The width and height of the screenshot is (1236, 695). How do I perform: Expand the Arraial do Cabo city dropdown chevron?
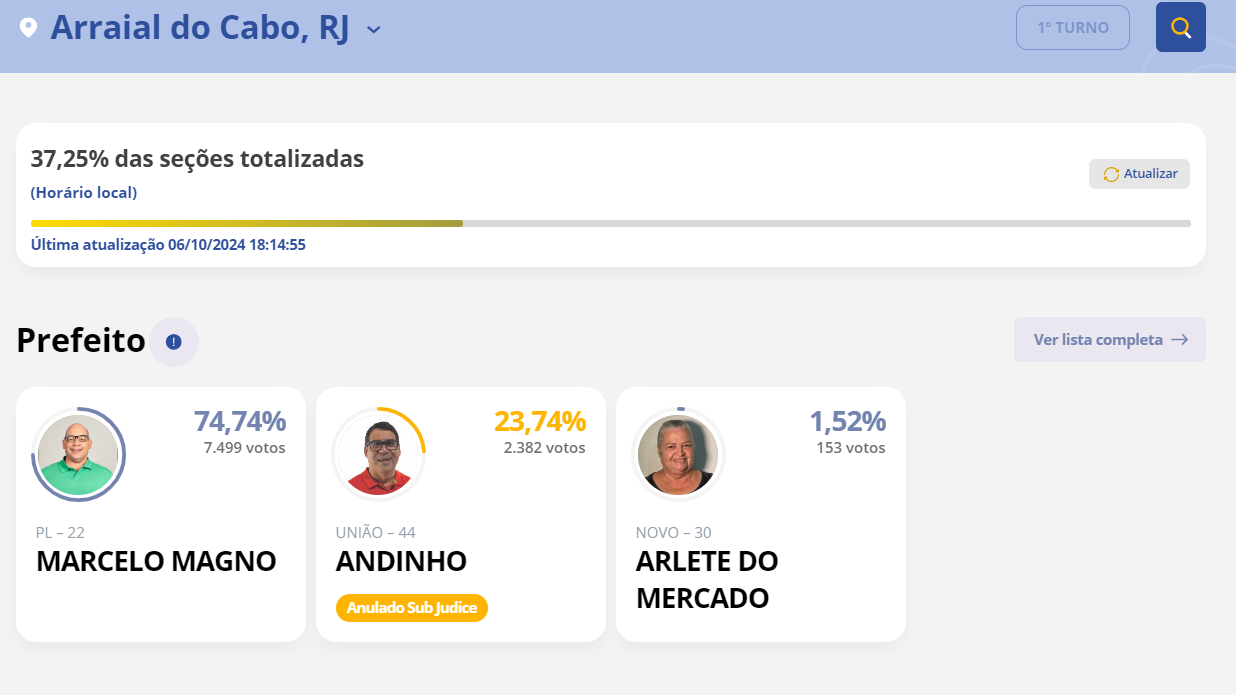pyautogui.click(x=374, y=29)
